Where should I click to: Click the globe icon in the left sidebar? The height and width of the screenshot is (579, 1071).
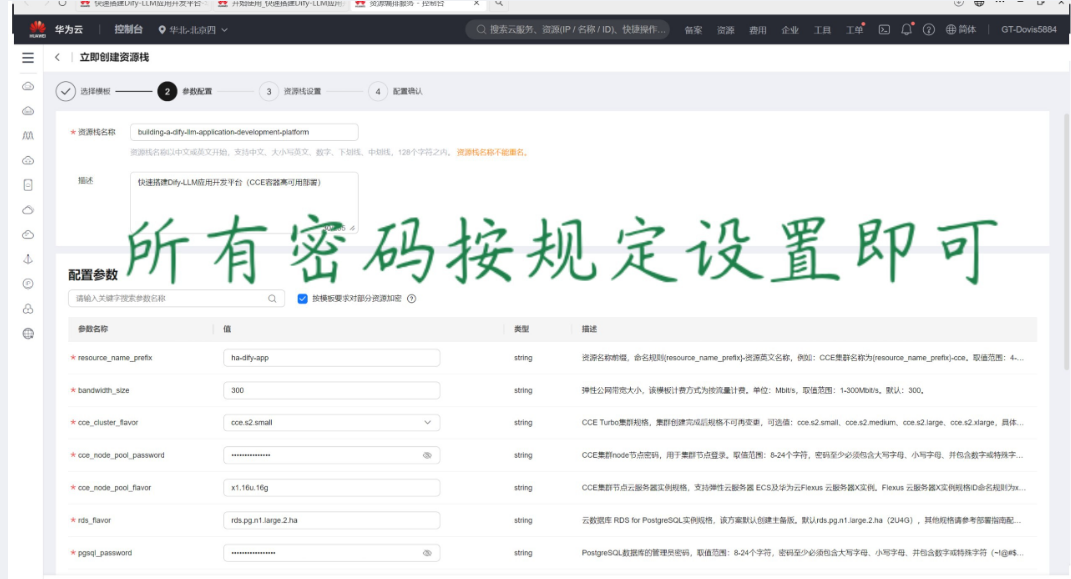pos(28,333)
